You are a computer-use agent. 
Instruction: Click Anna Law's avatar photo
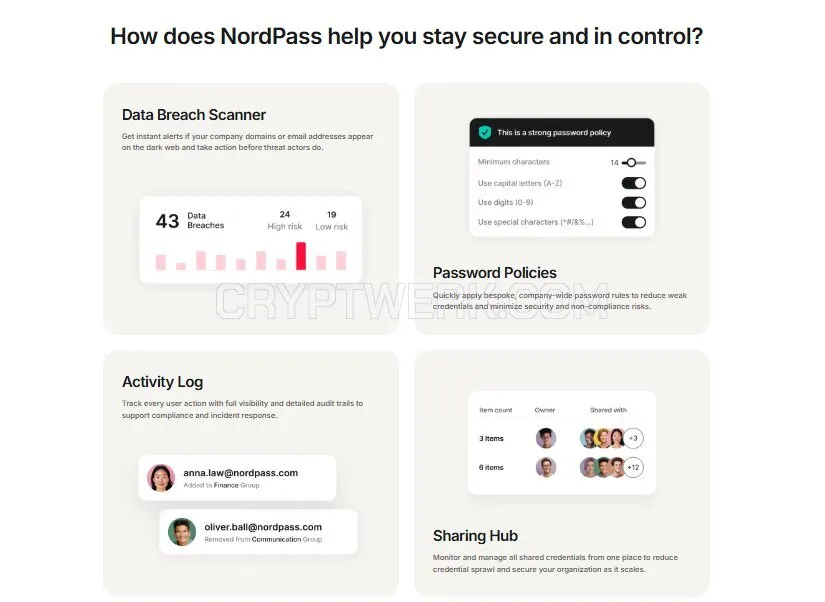pyautogui.click(x=160, y=478)
